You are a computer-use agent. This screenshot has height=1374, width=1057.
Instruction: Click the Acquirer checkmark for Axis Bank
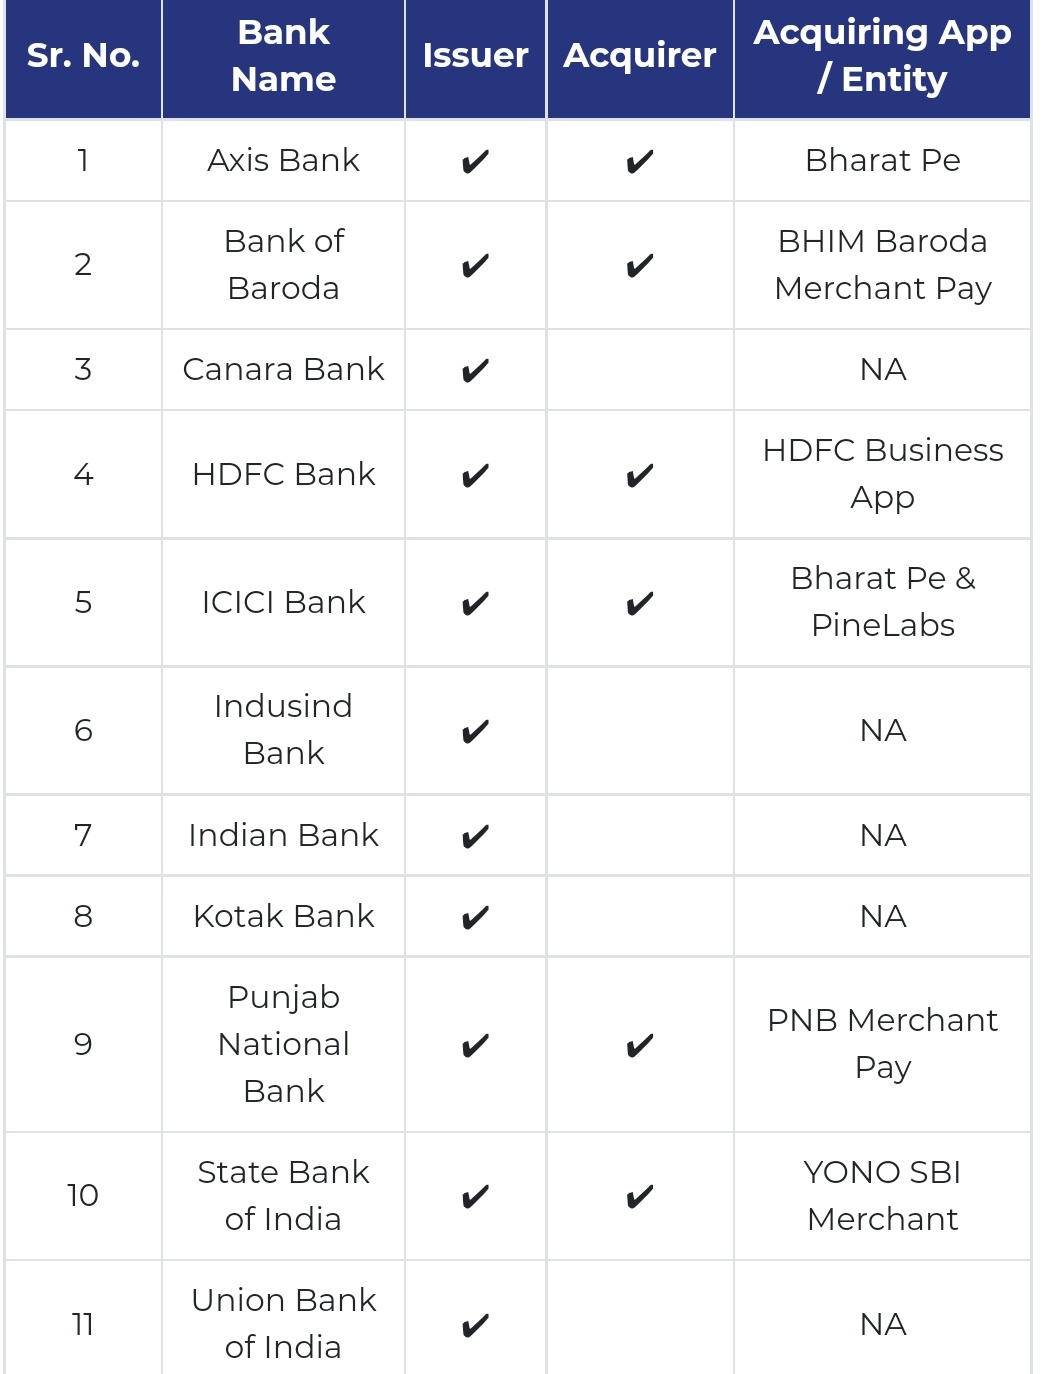point(640,161)
